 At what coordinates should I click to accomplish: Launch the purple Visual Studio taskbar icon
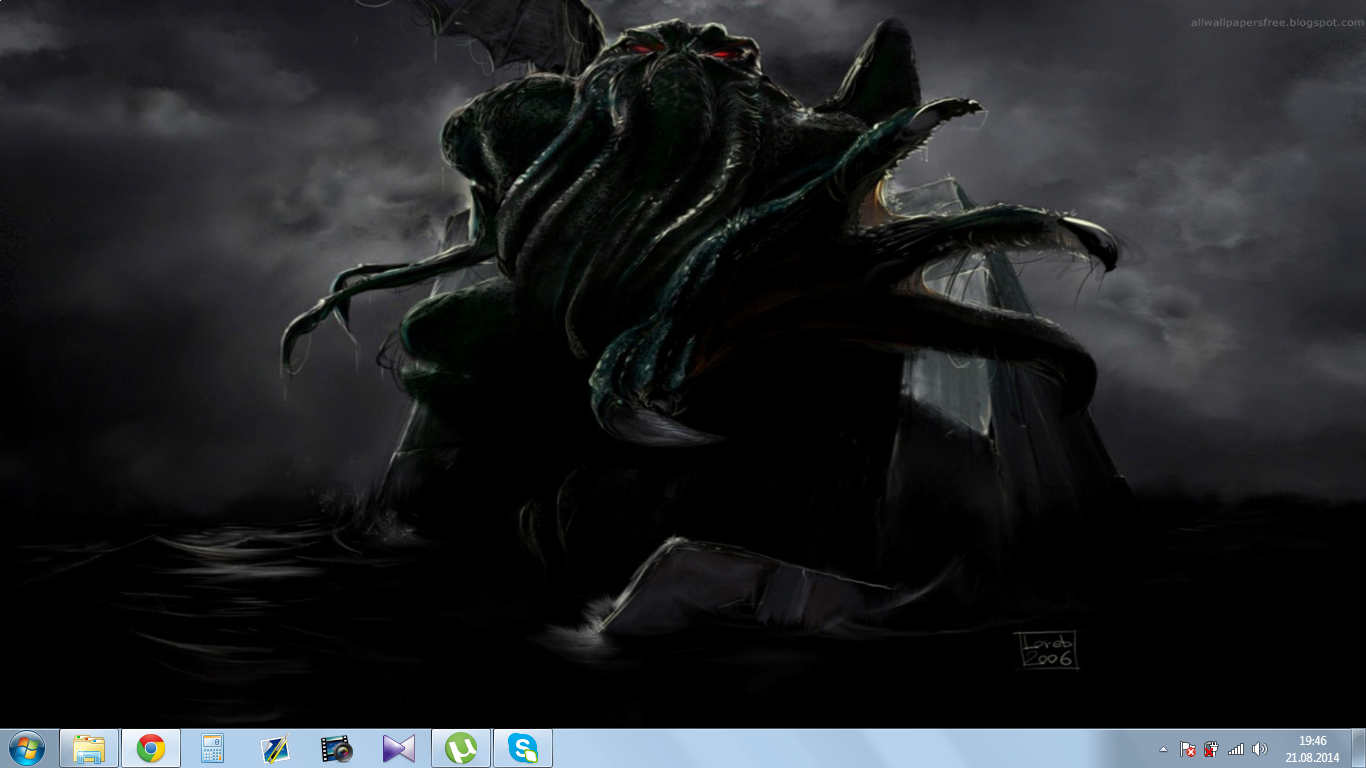(398, 748)
